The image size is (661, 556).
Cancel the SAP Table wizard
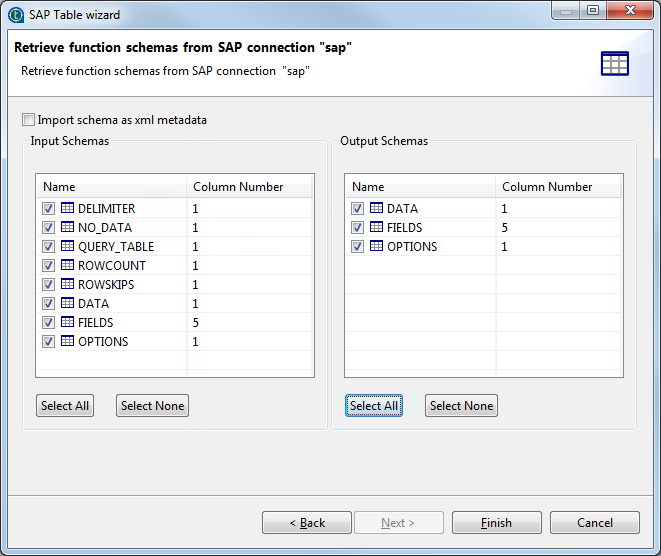pyautogui.click(x=594, y=523)
